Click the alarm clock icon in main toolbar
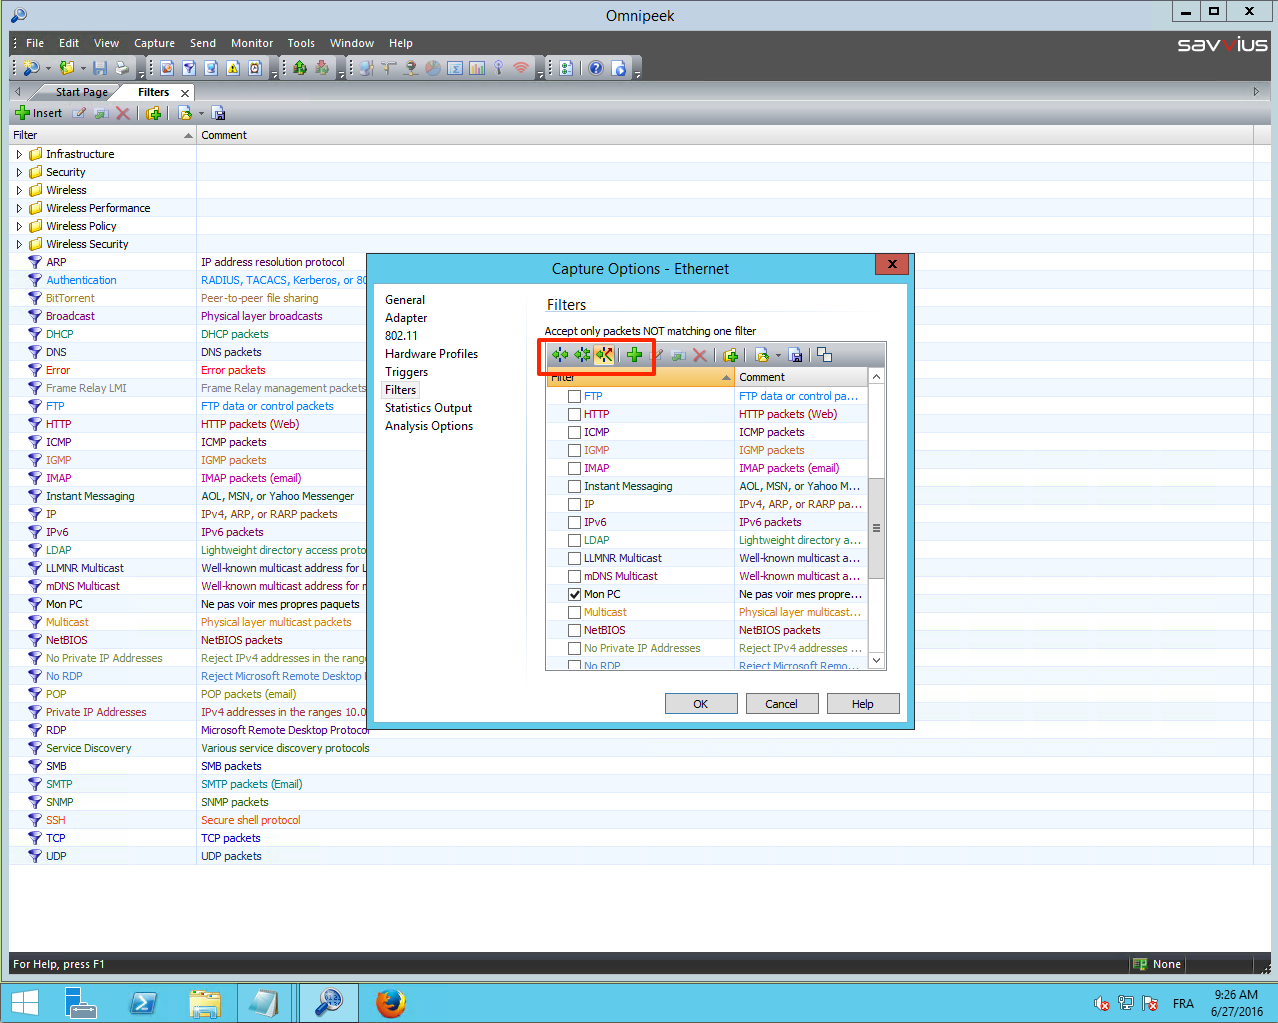 click(255, 68)
